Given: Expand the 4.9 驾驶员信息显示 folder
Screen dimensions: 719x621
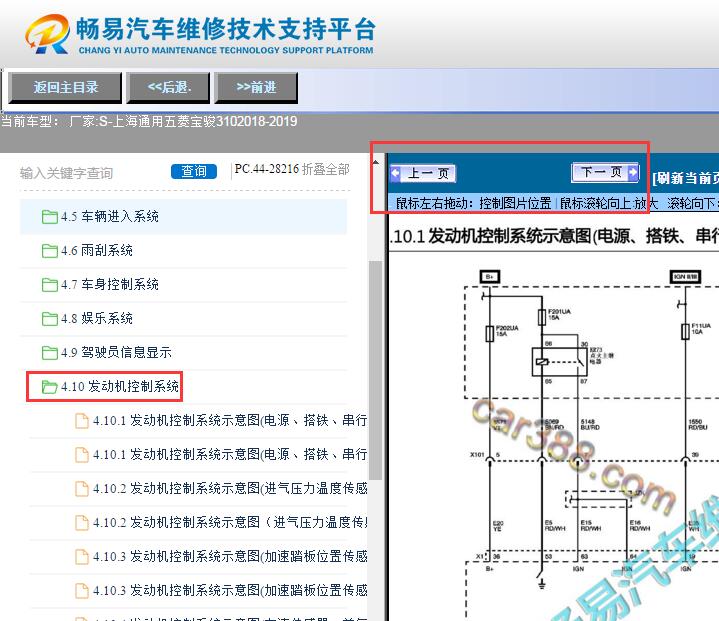Looking at the screenshot, I should pyautogui.click(x=183, y=352).
